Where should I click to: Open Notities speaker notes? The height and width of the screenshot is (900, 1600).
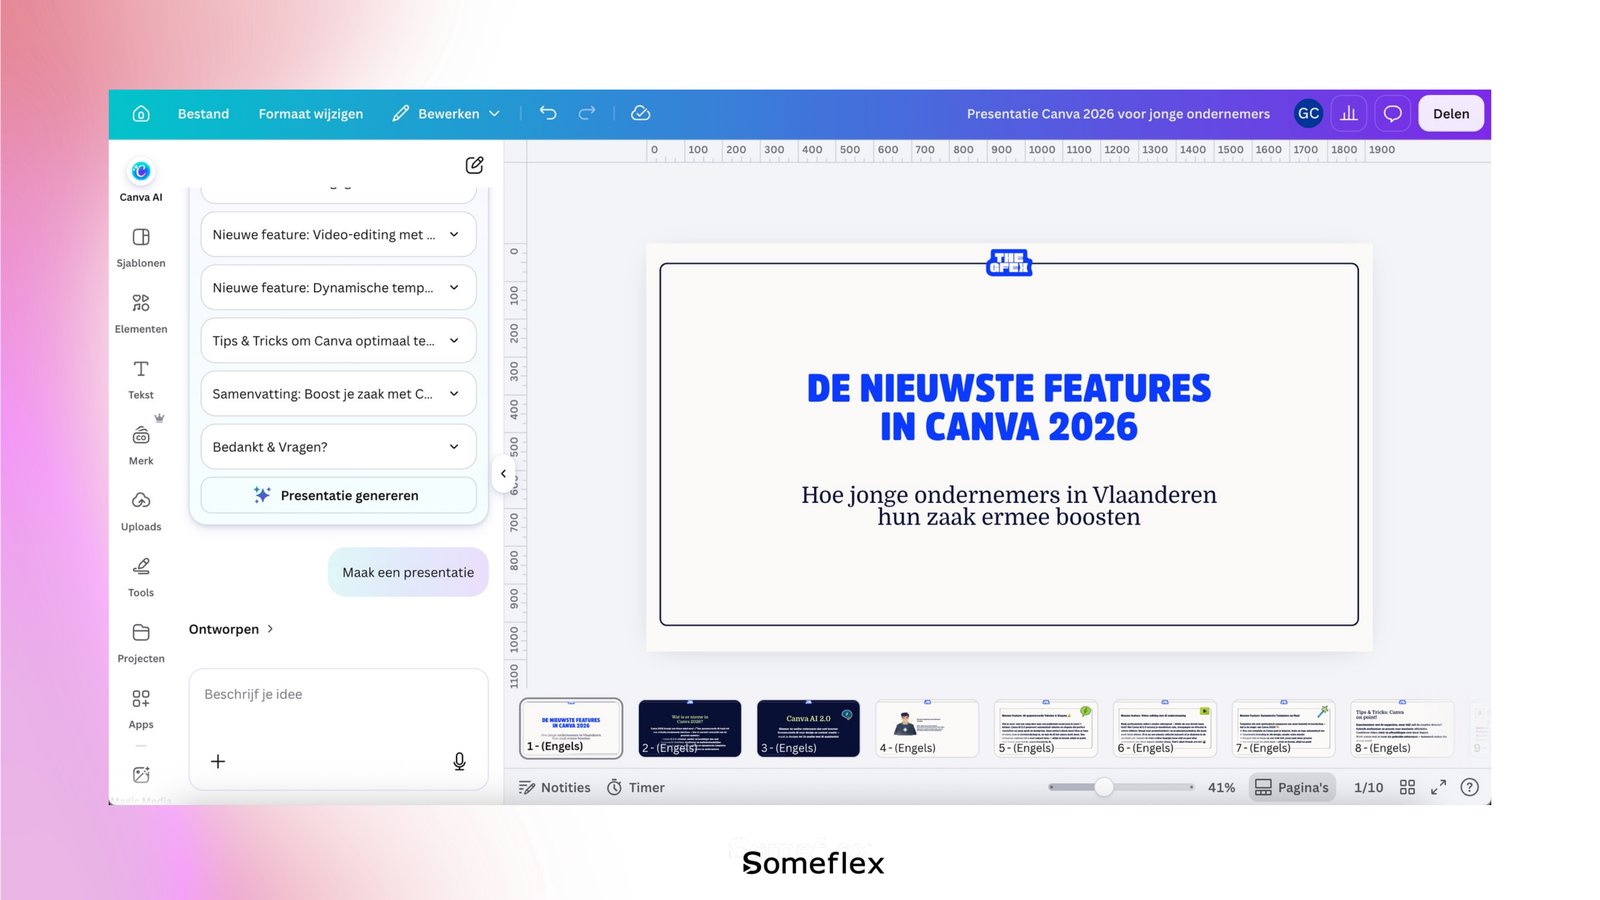(x=555, y=788)
